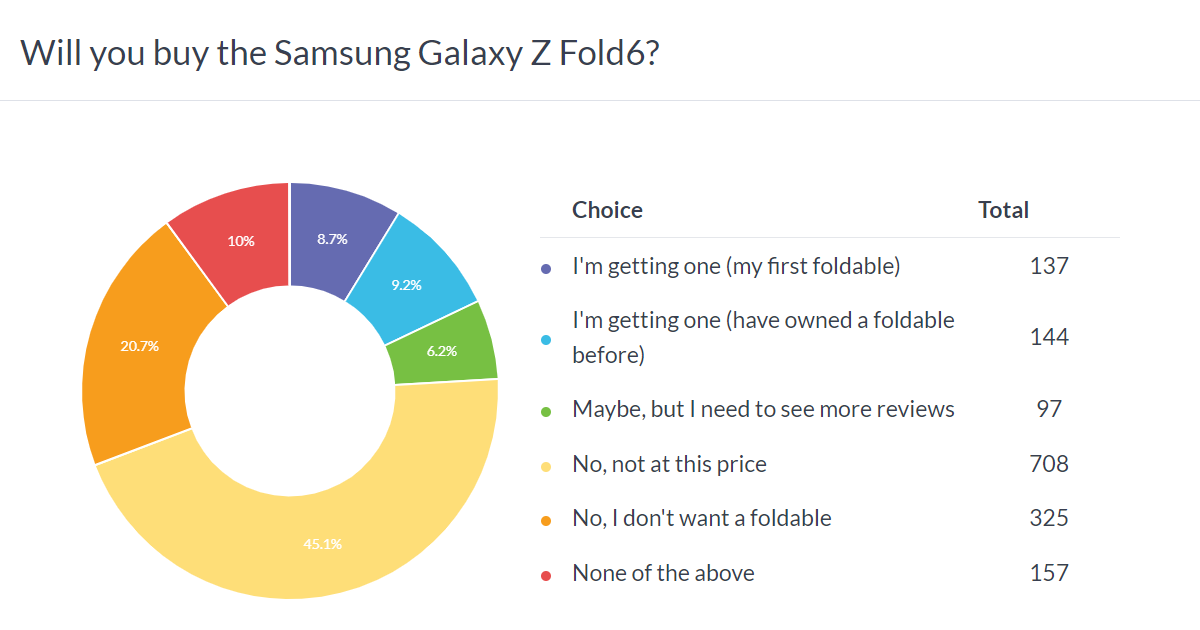Click the poll title text
1200x630 pixels.
coord(339,52)
